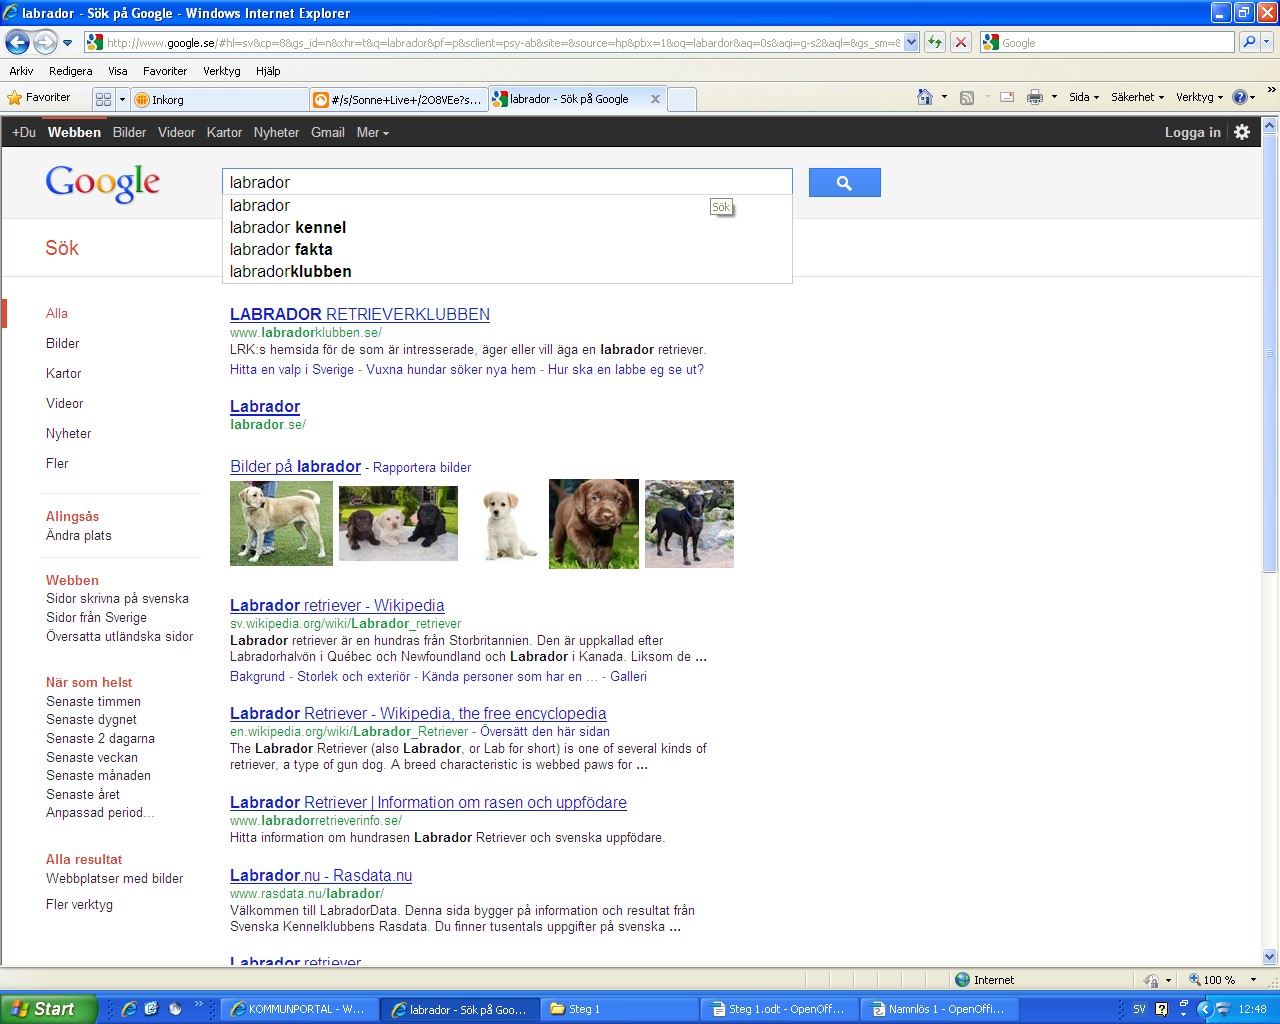Open the Sida dropdown menu
This screenshot has height=1024, width=1280.
tap(1084, 97)
